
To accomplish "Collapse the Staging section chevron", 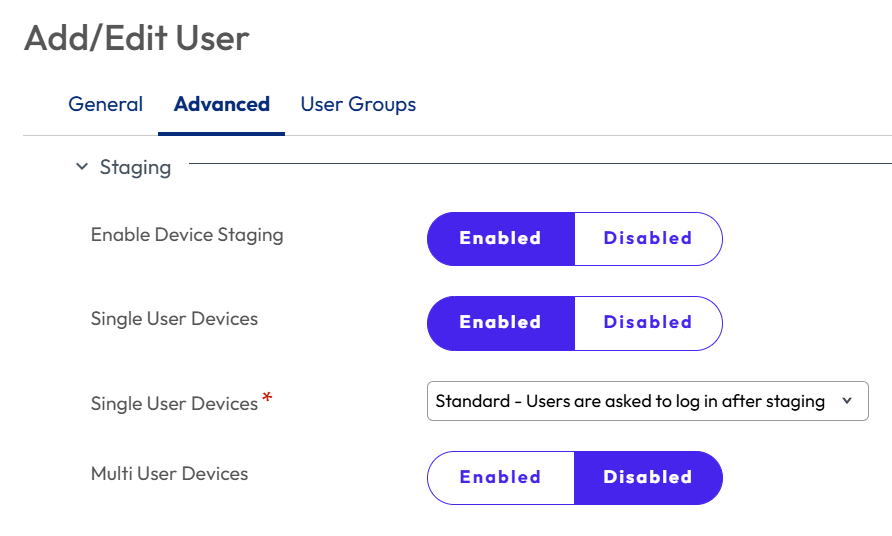I will click(82, 167).
